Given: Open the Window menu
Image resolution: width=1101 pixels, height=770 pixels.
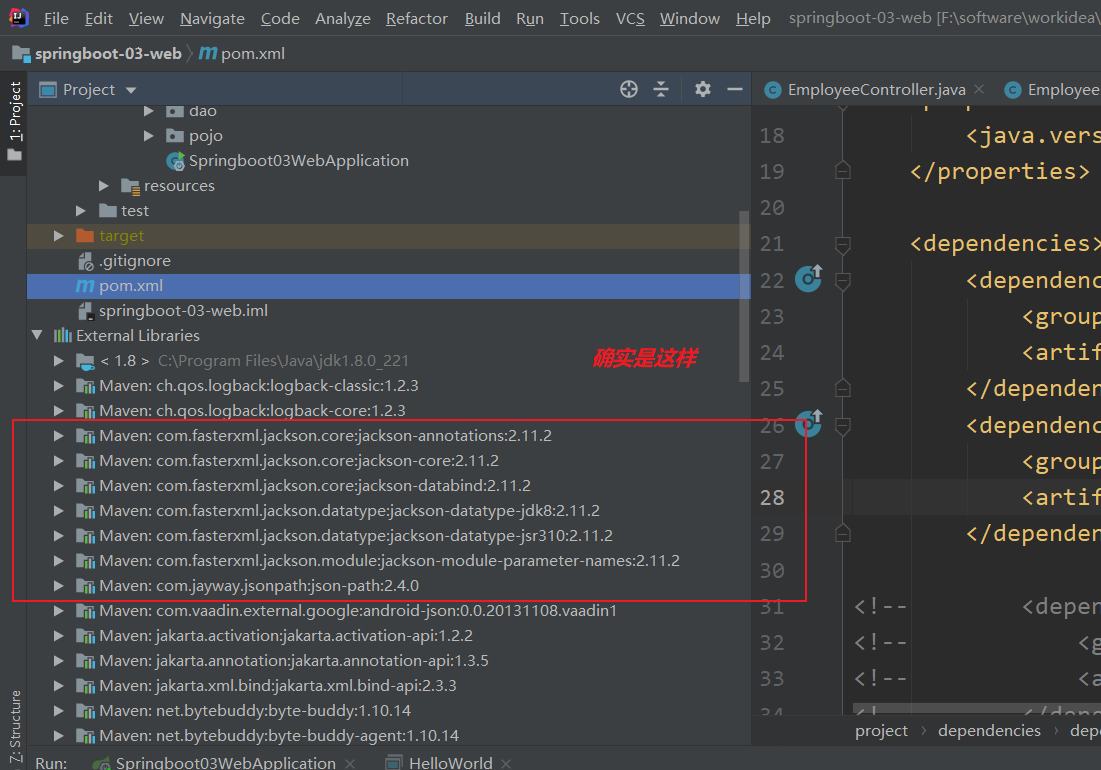Looking at the screenshot, I should click(690, 18).
